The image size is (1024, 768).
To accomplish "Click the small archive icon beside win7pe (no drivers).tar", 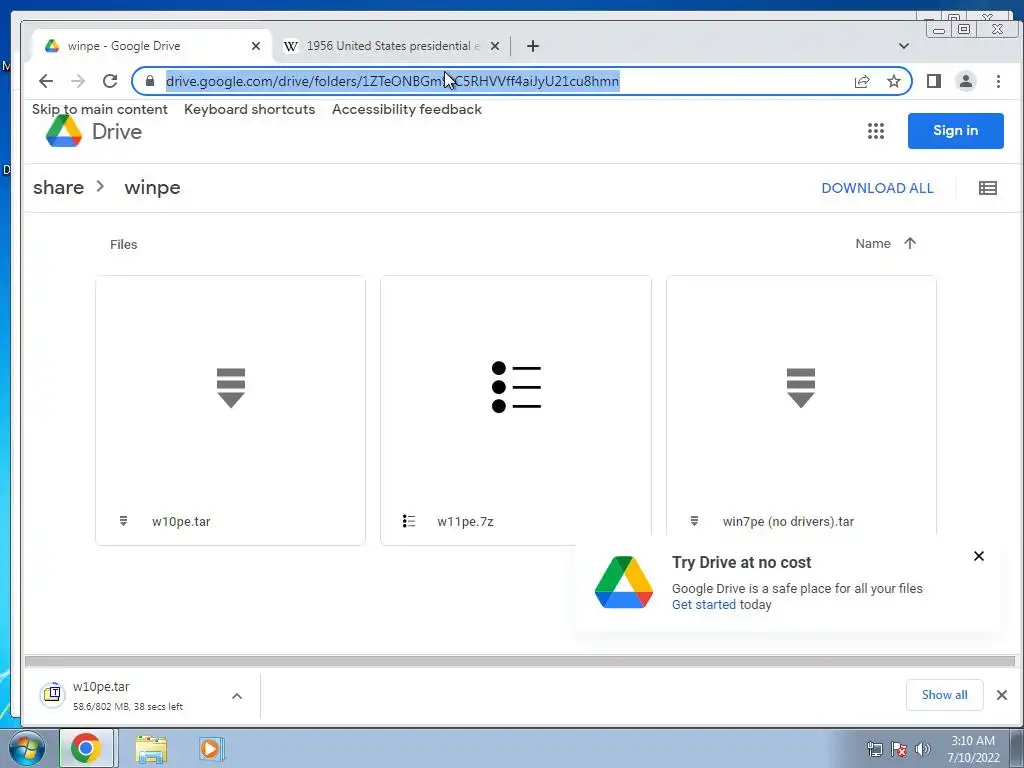I will point(694,521).
